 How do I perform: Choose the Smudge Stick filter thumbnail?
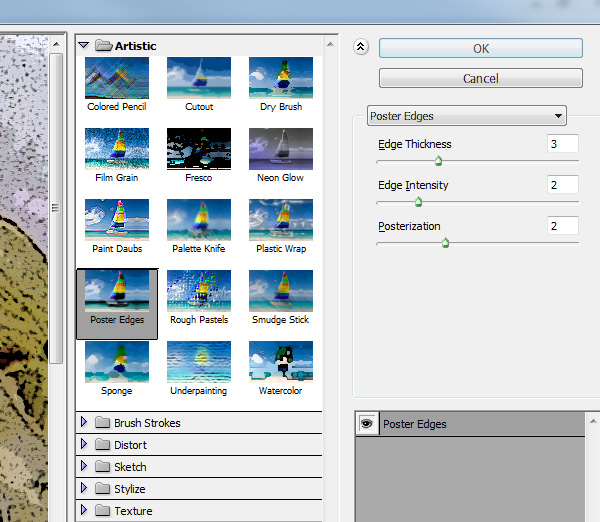[281, 291]
